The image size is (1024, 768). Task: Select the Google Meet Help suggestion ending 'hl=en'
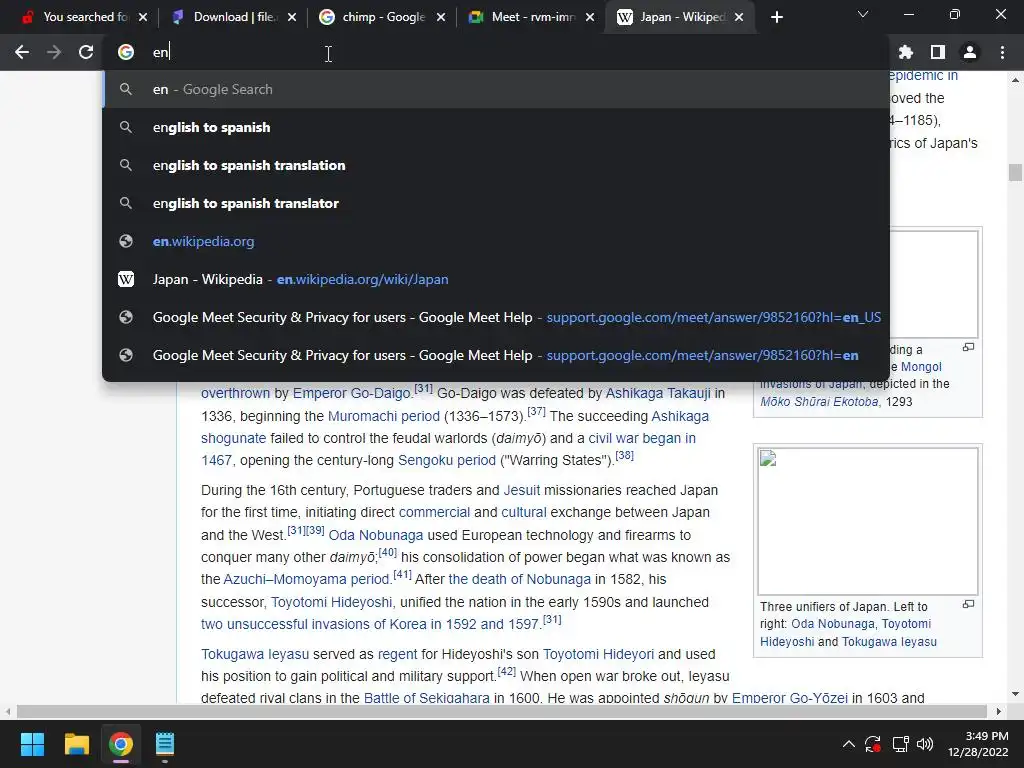coord(496,355)
